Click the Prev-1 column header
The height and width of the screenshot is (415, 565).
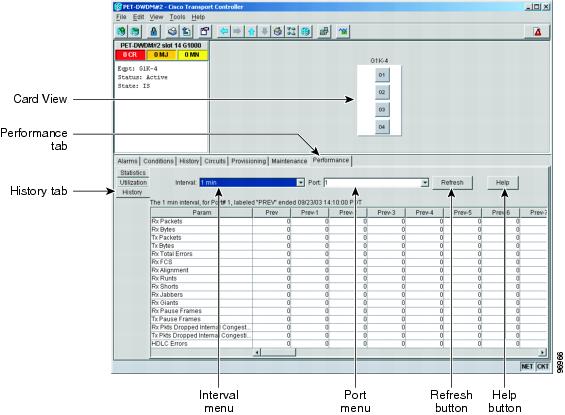point(310,213)
